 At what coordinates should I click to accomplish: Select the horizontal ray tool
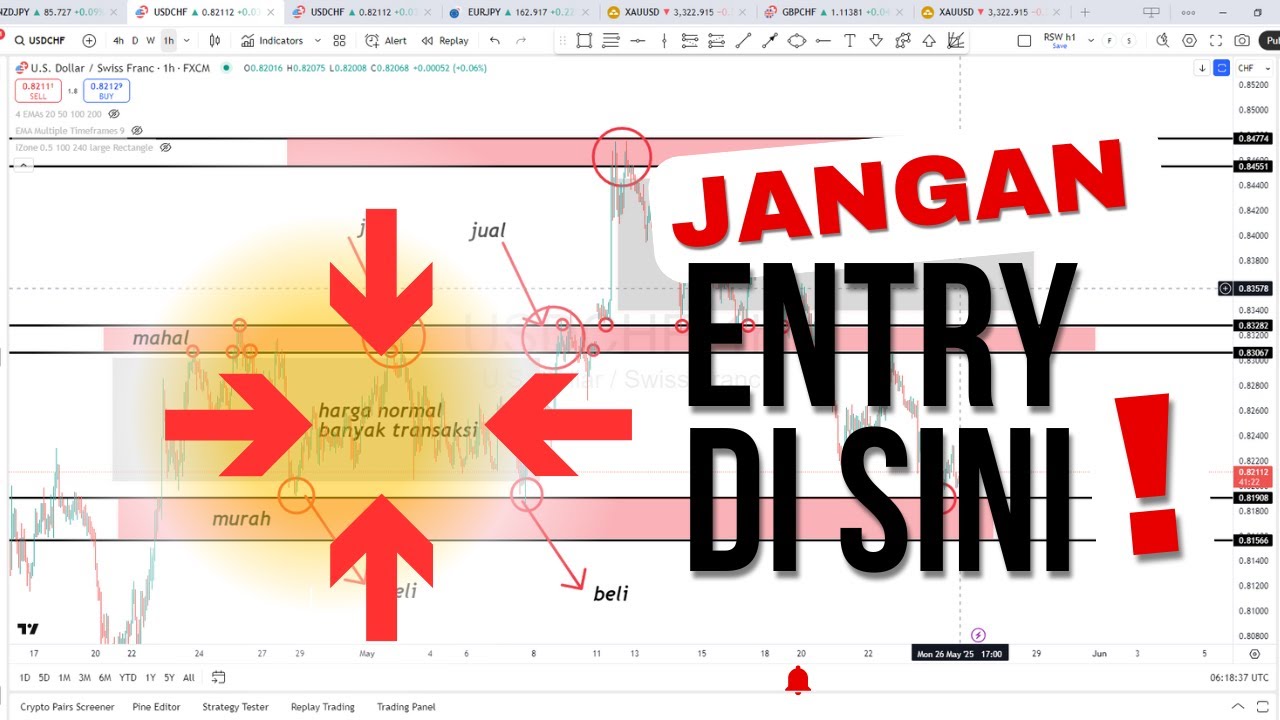pos(823,41)
